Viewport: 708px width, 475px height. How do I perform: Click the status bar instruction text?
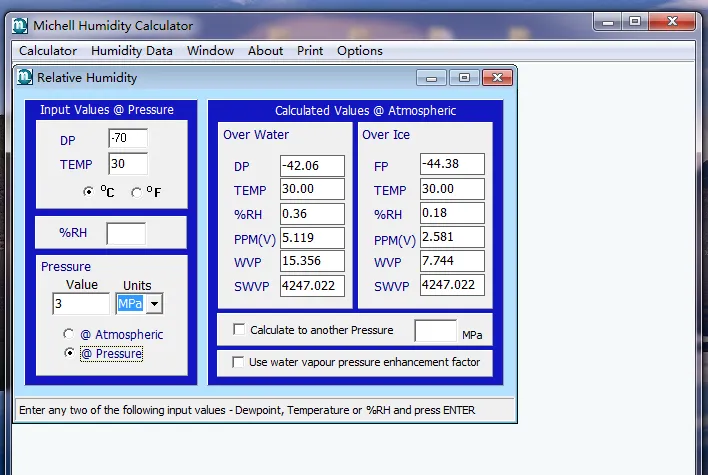tap(247, 410)
